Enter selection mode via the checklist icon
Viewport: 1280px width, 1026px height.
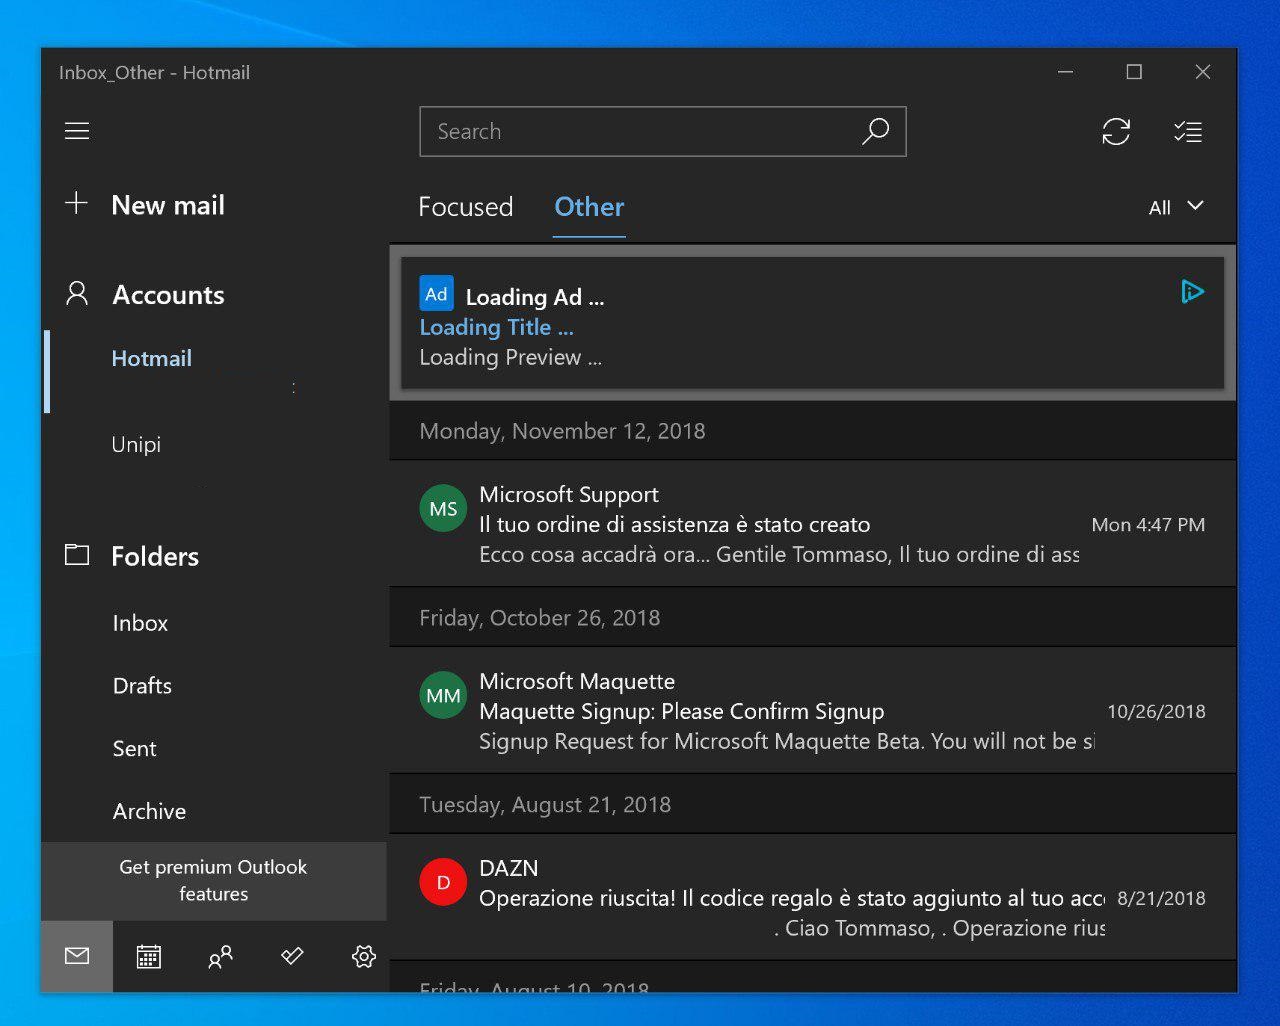(1187, 131)
